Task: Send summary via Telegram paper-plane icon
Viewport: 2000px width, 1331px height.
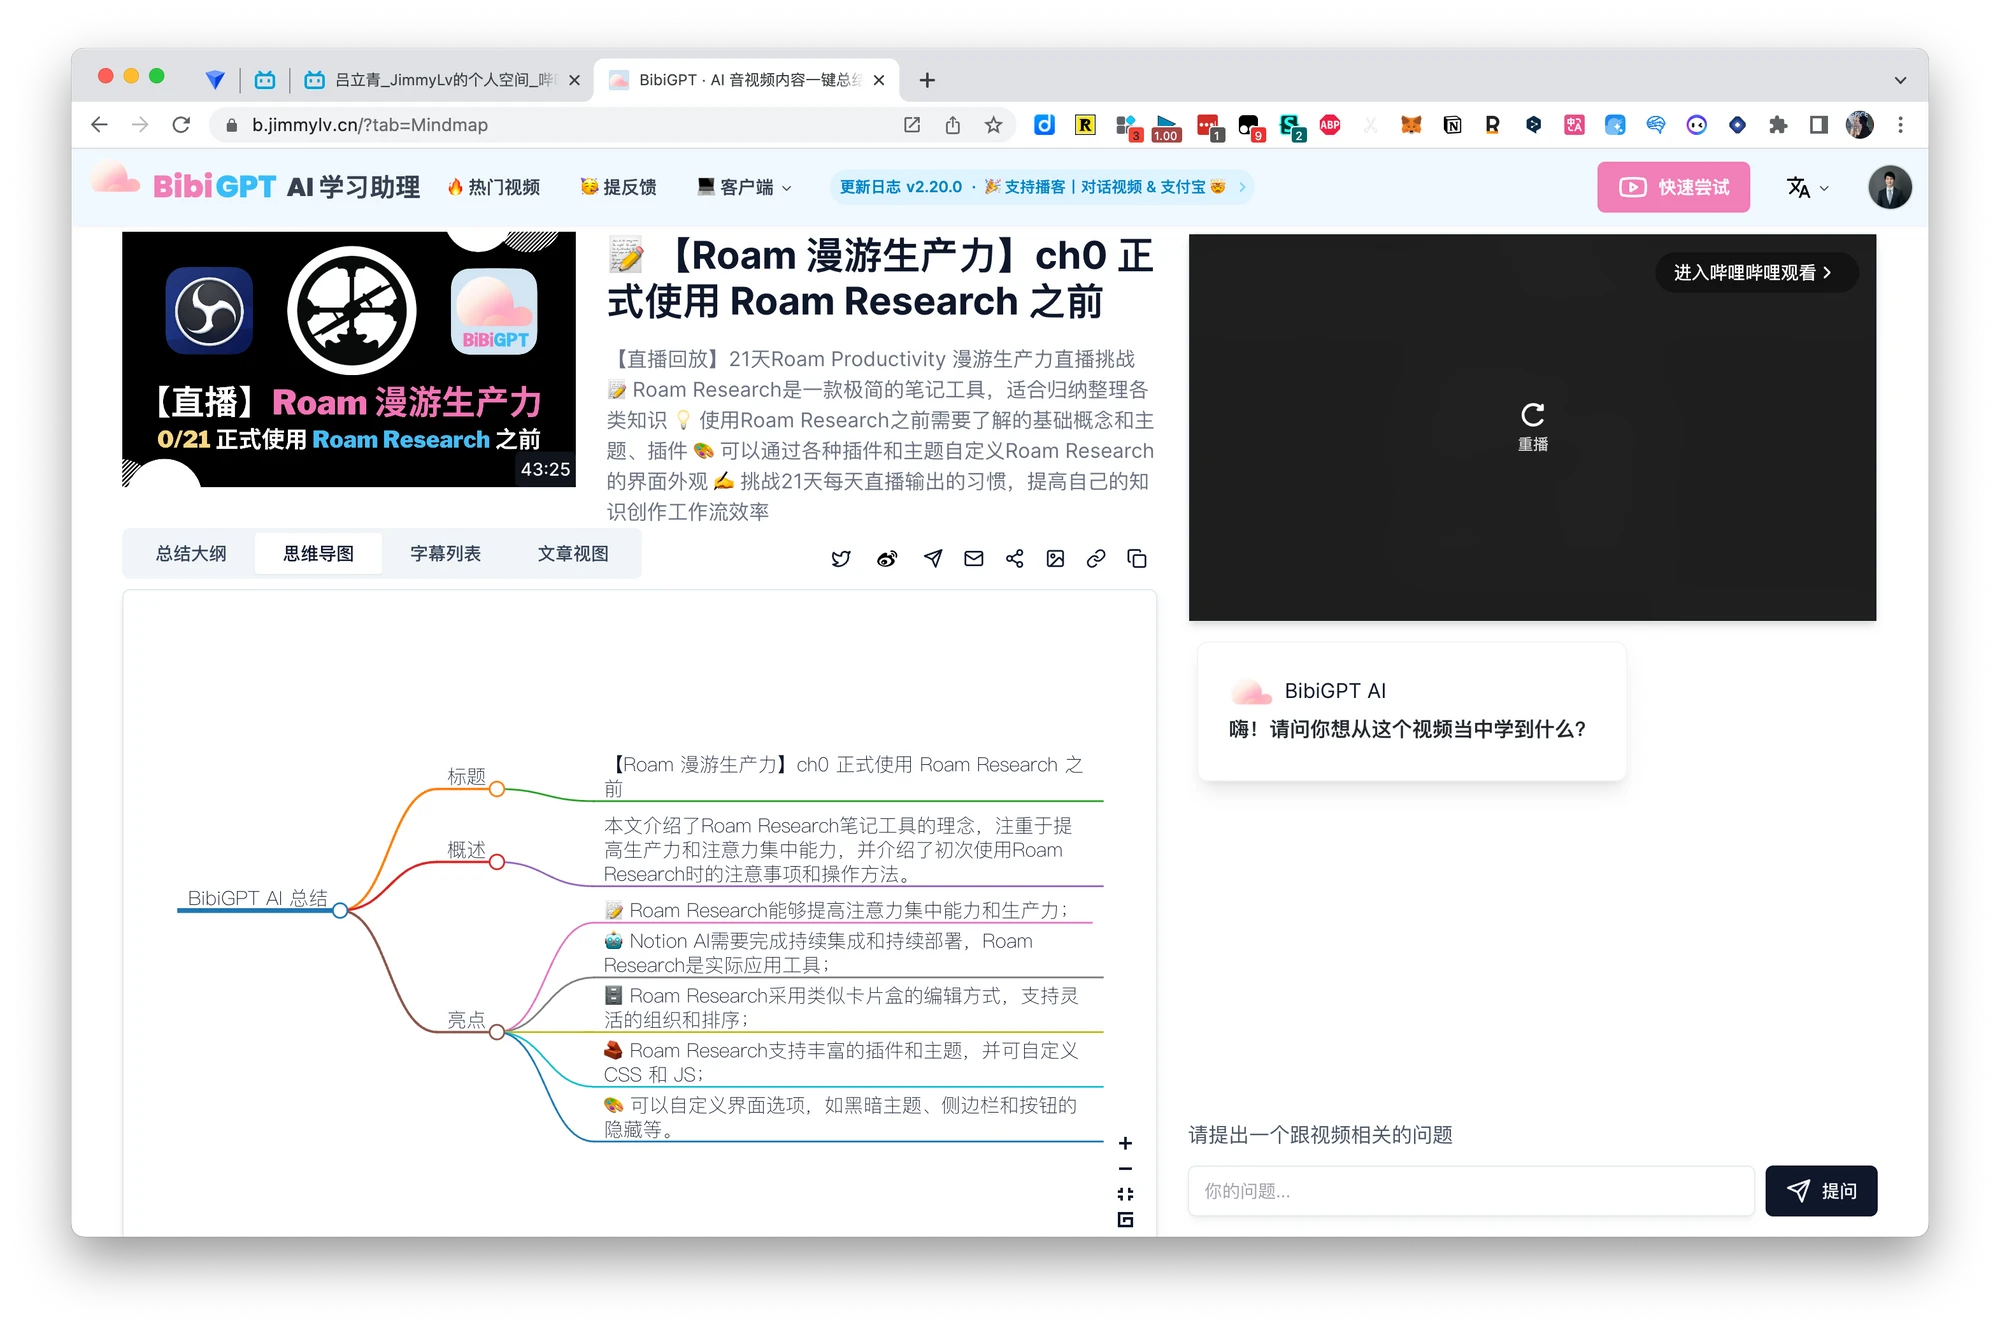Action: pos(933,559)
